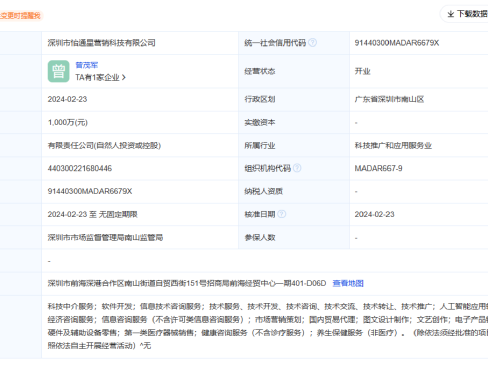
Task: Select industry value 科技推广和应用服务业
Action: click(x=393, y=146)
